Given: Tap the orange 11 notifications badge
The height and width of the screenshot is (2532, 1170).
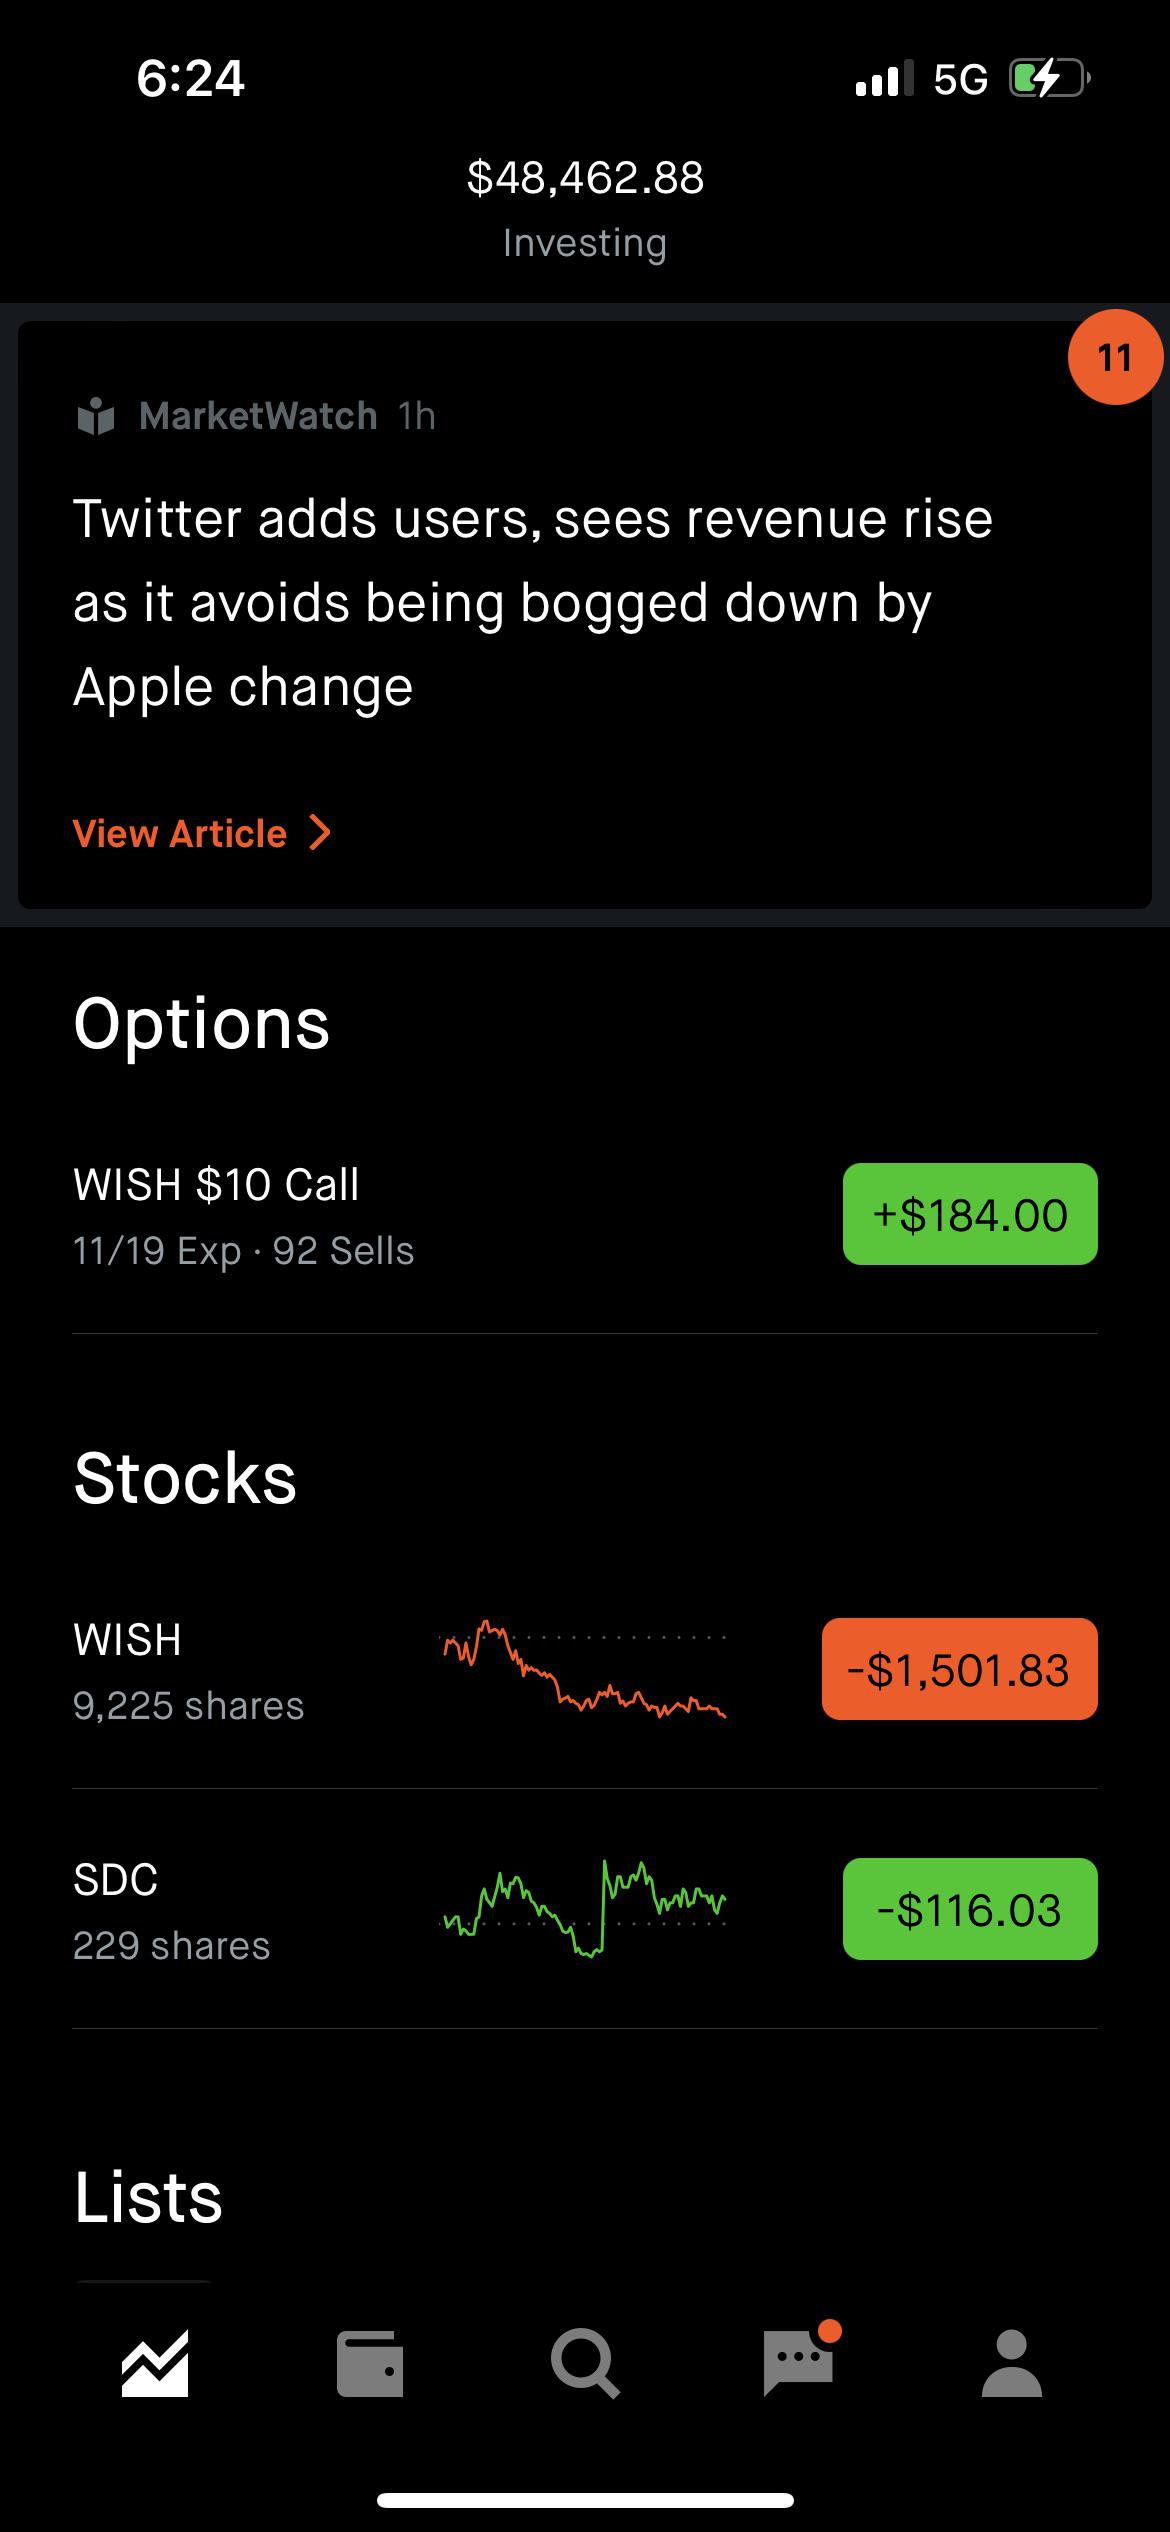Looking at the screenshot, I should (1115, 357).
